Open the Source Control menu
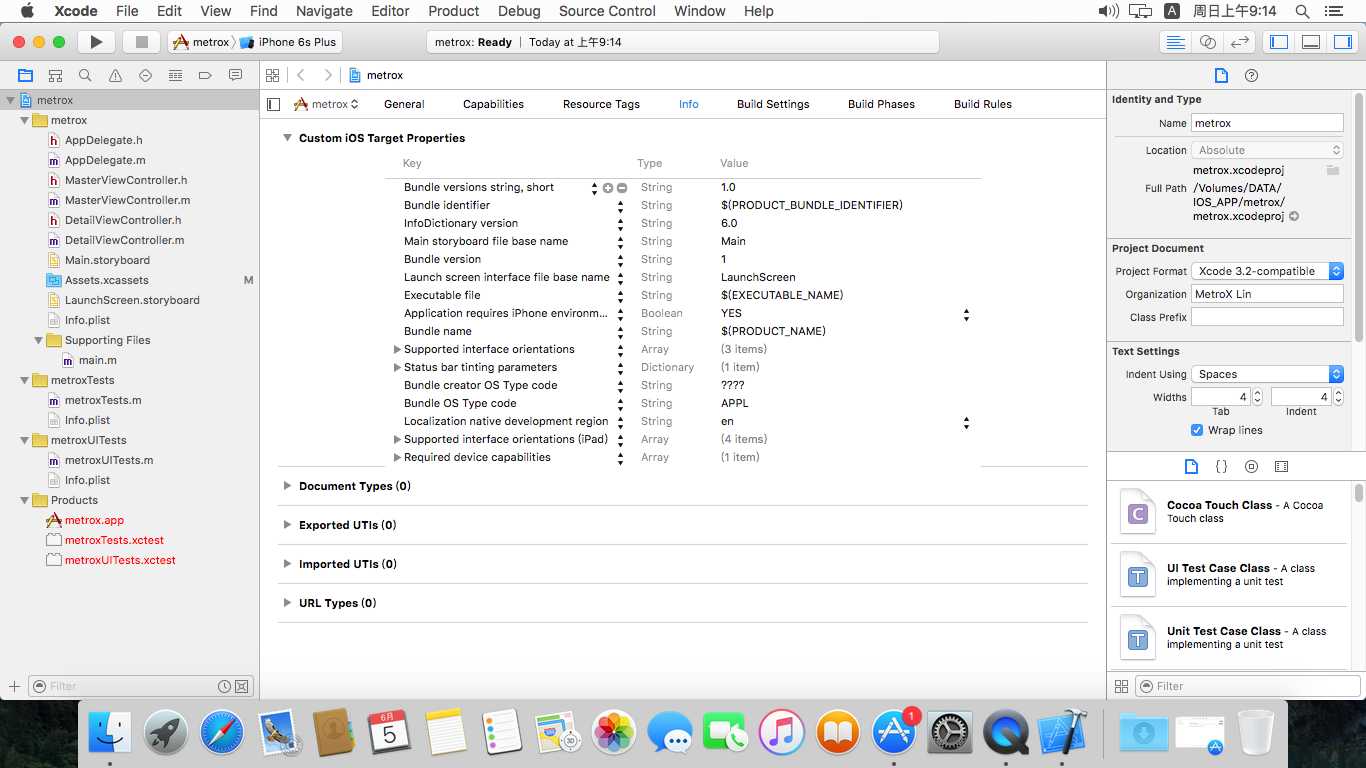 (607, 11)
